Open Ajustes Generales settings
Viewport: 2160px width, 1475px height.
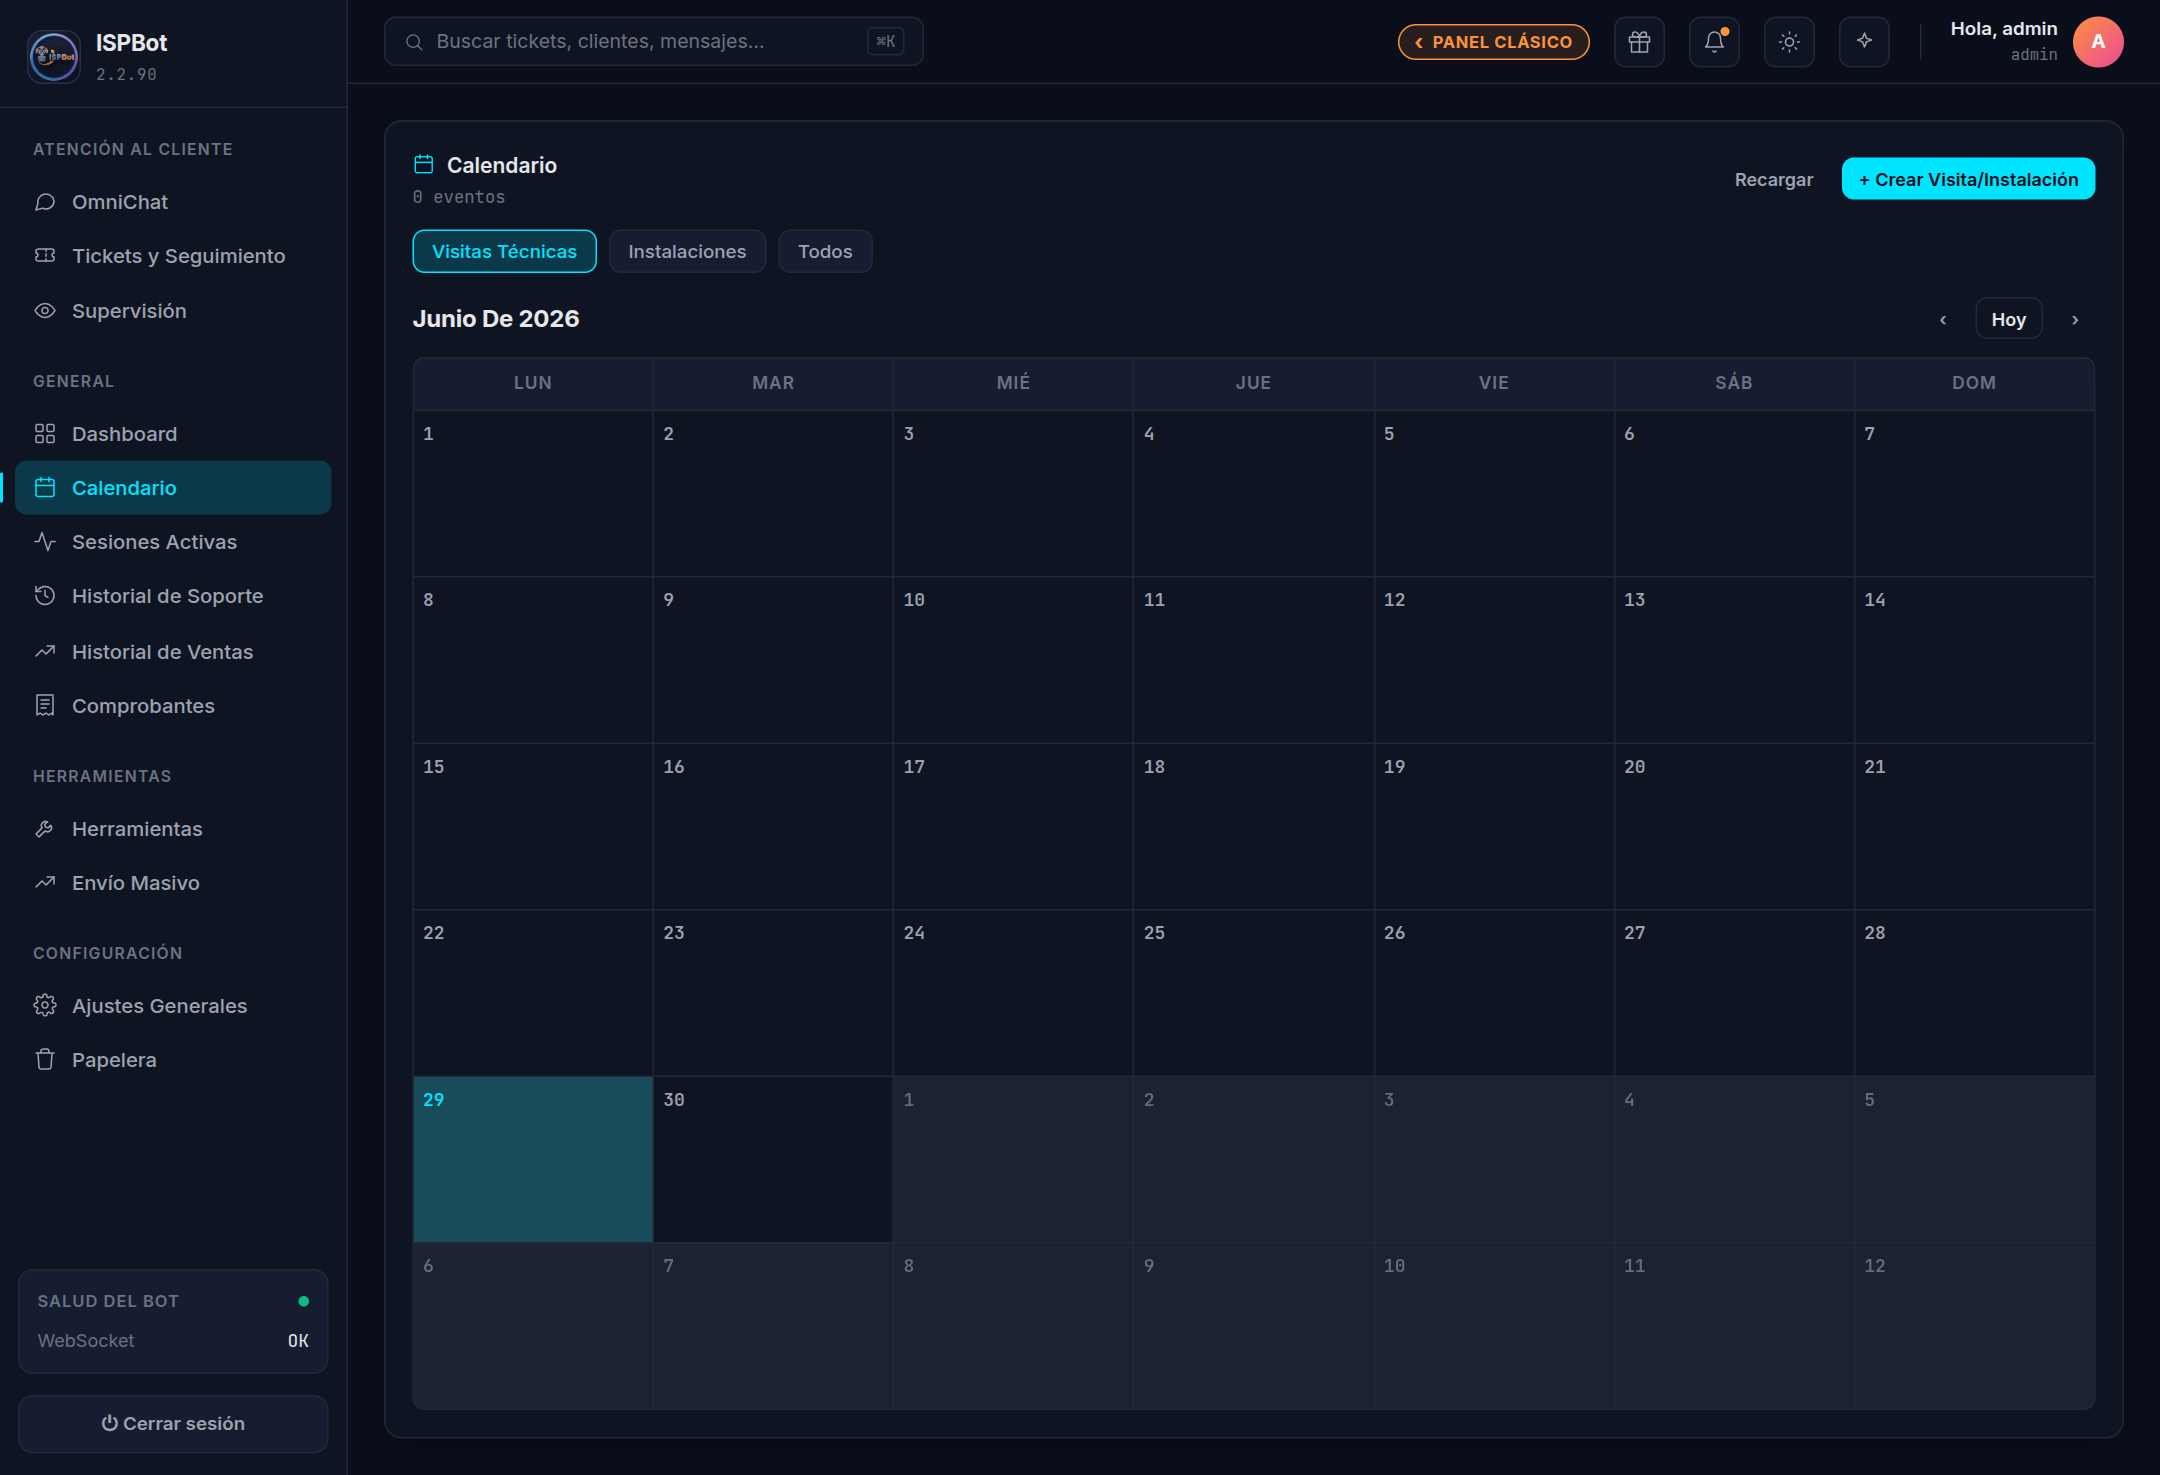[173, 1006]
